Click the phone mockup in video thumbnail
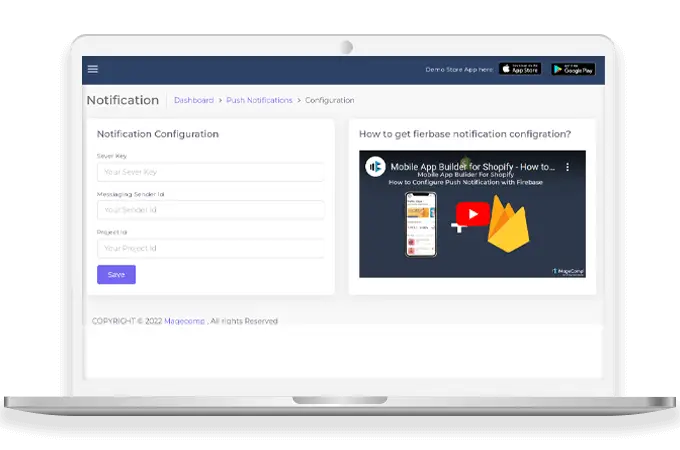The image size is (680, 450). [420, 225]
